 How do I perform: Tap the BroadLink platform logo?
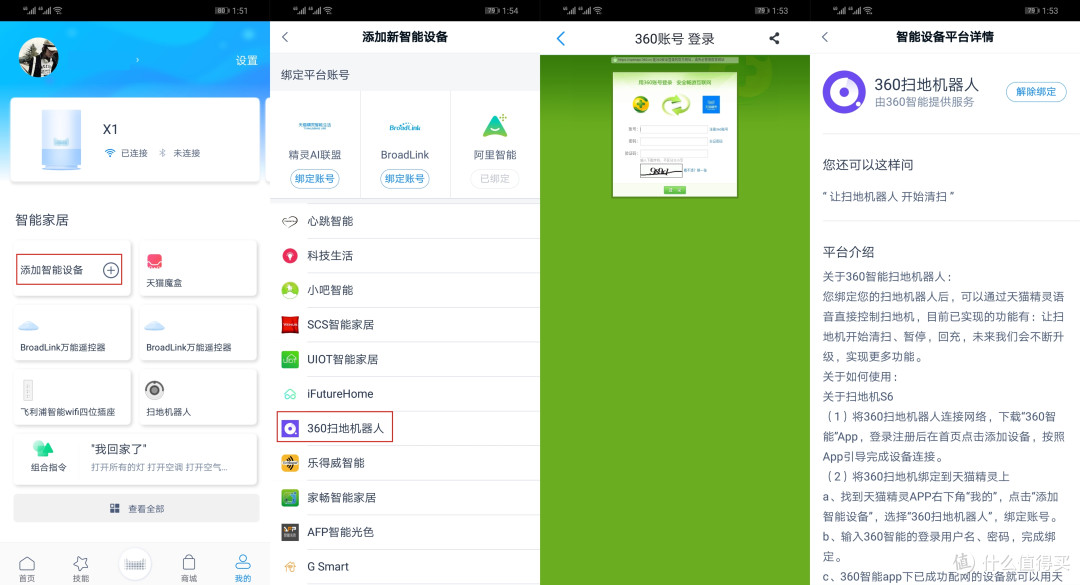[x=405, y=127]
